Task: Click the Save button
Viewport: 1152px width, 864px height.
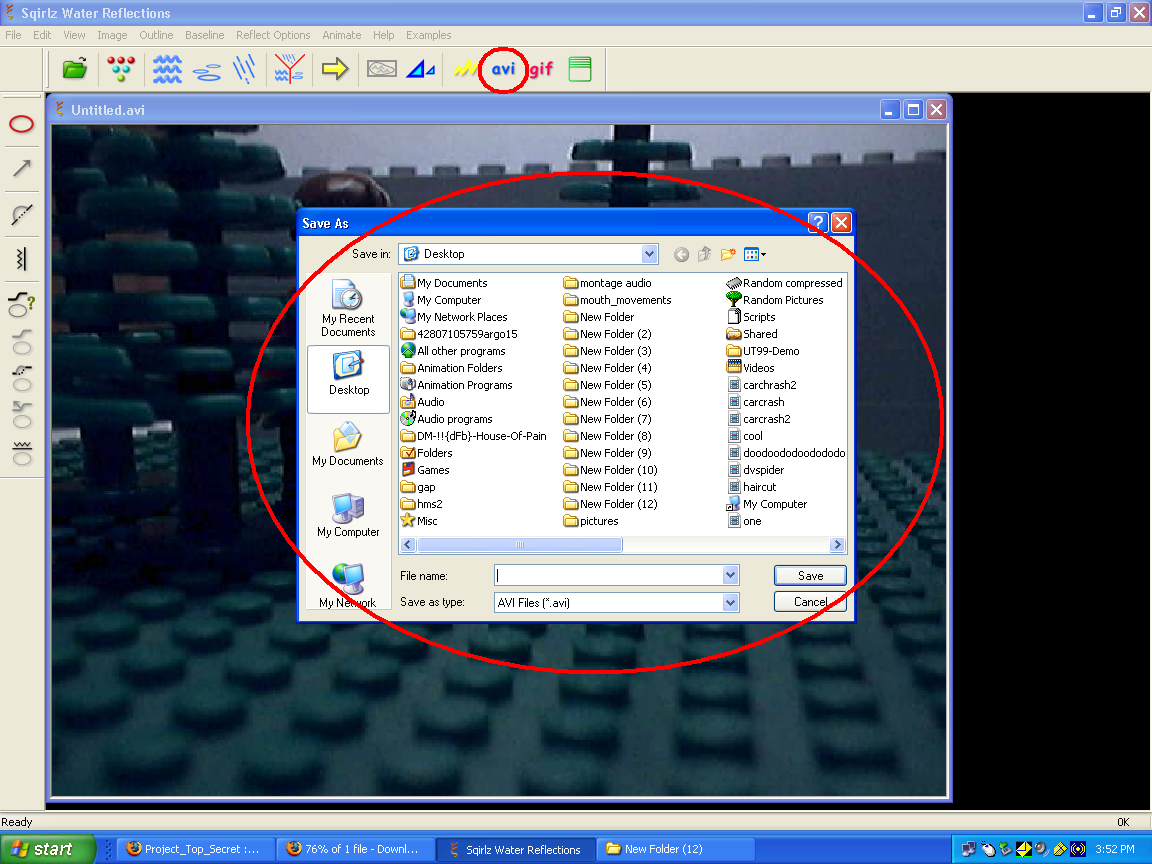Action: (810, 576)
